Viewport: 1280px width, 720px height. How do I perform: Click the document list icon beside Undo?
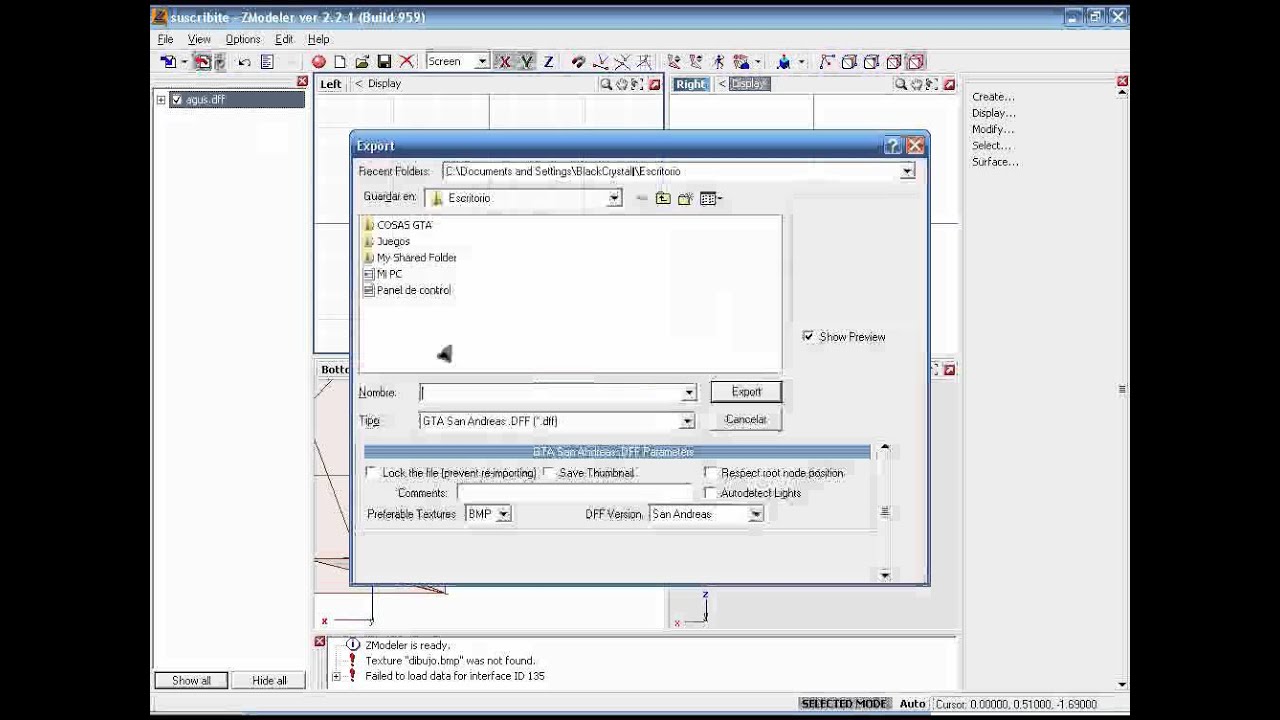point(267,62)
